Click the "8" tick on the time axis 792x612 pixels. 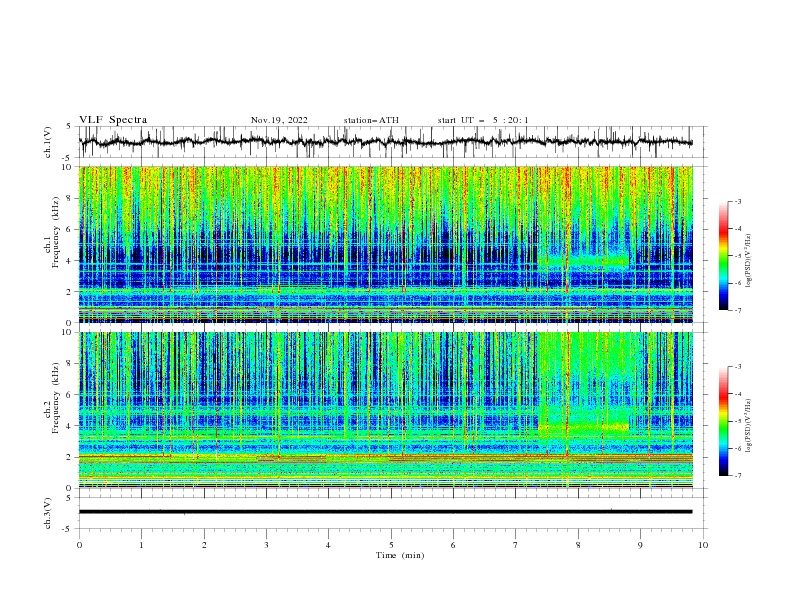point(578,545)
